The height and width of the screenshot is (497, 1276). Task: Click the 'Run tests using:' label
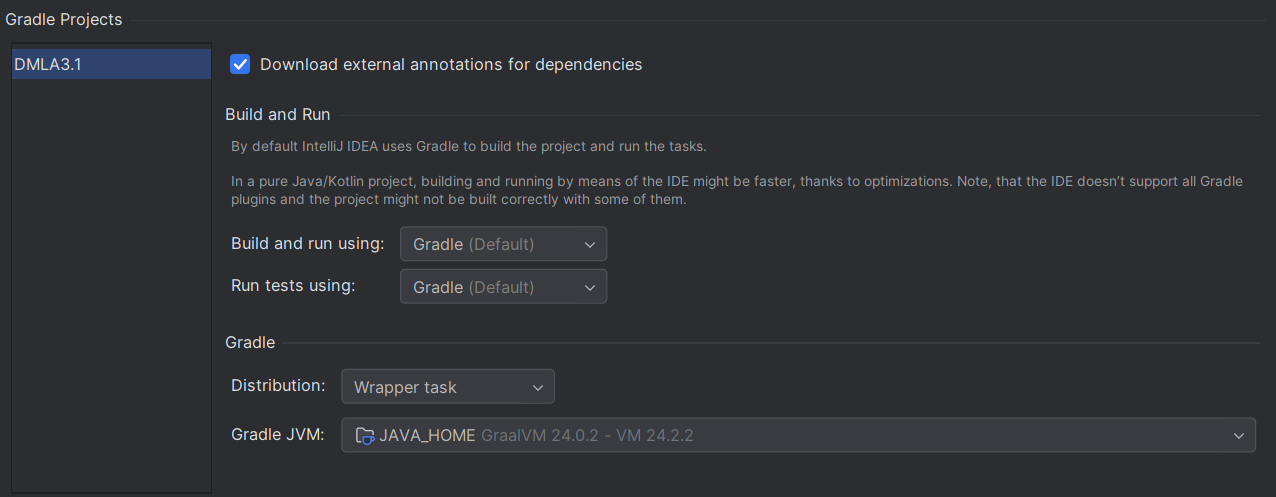coord(293,285)
